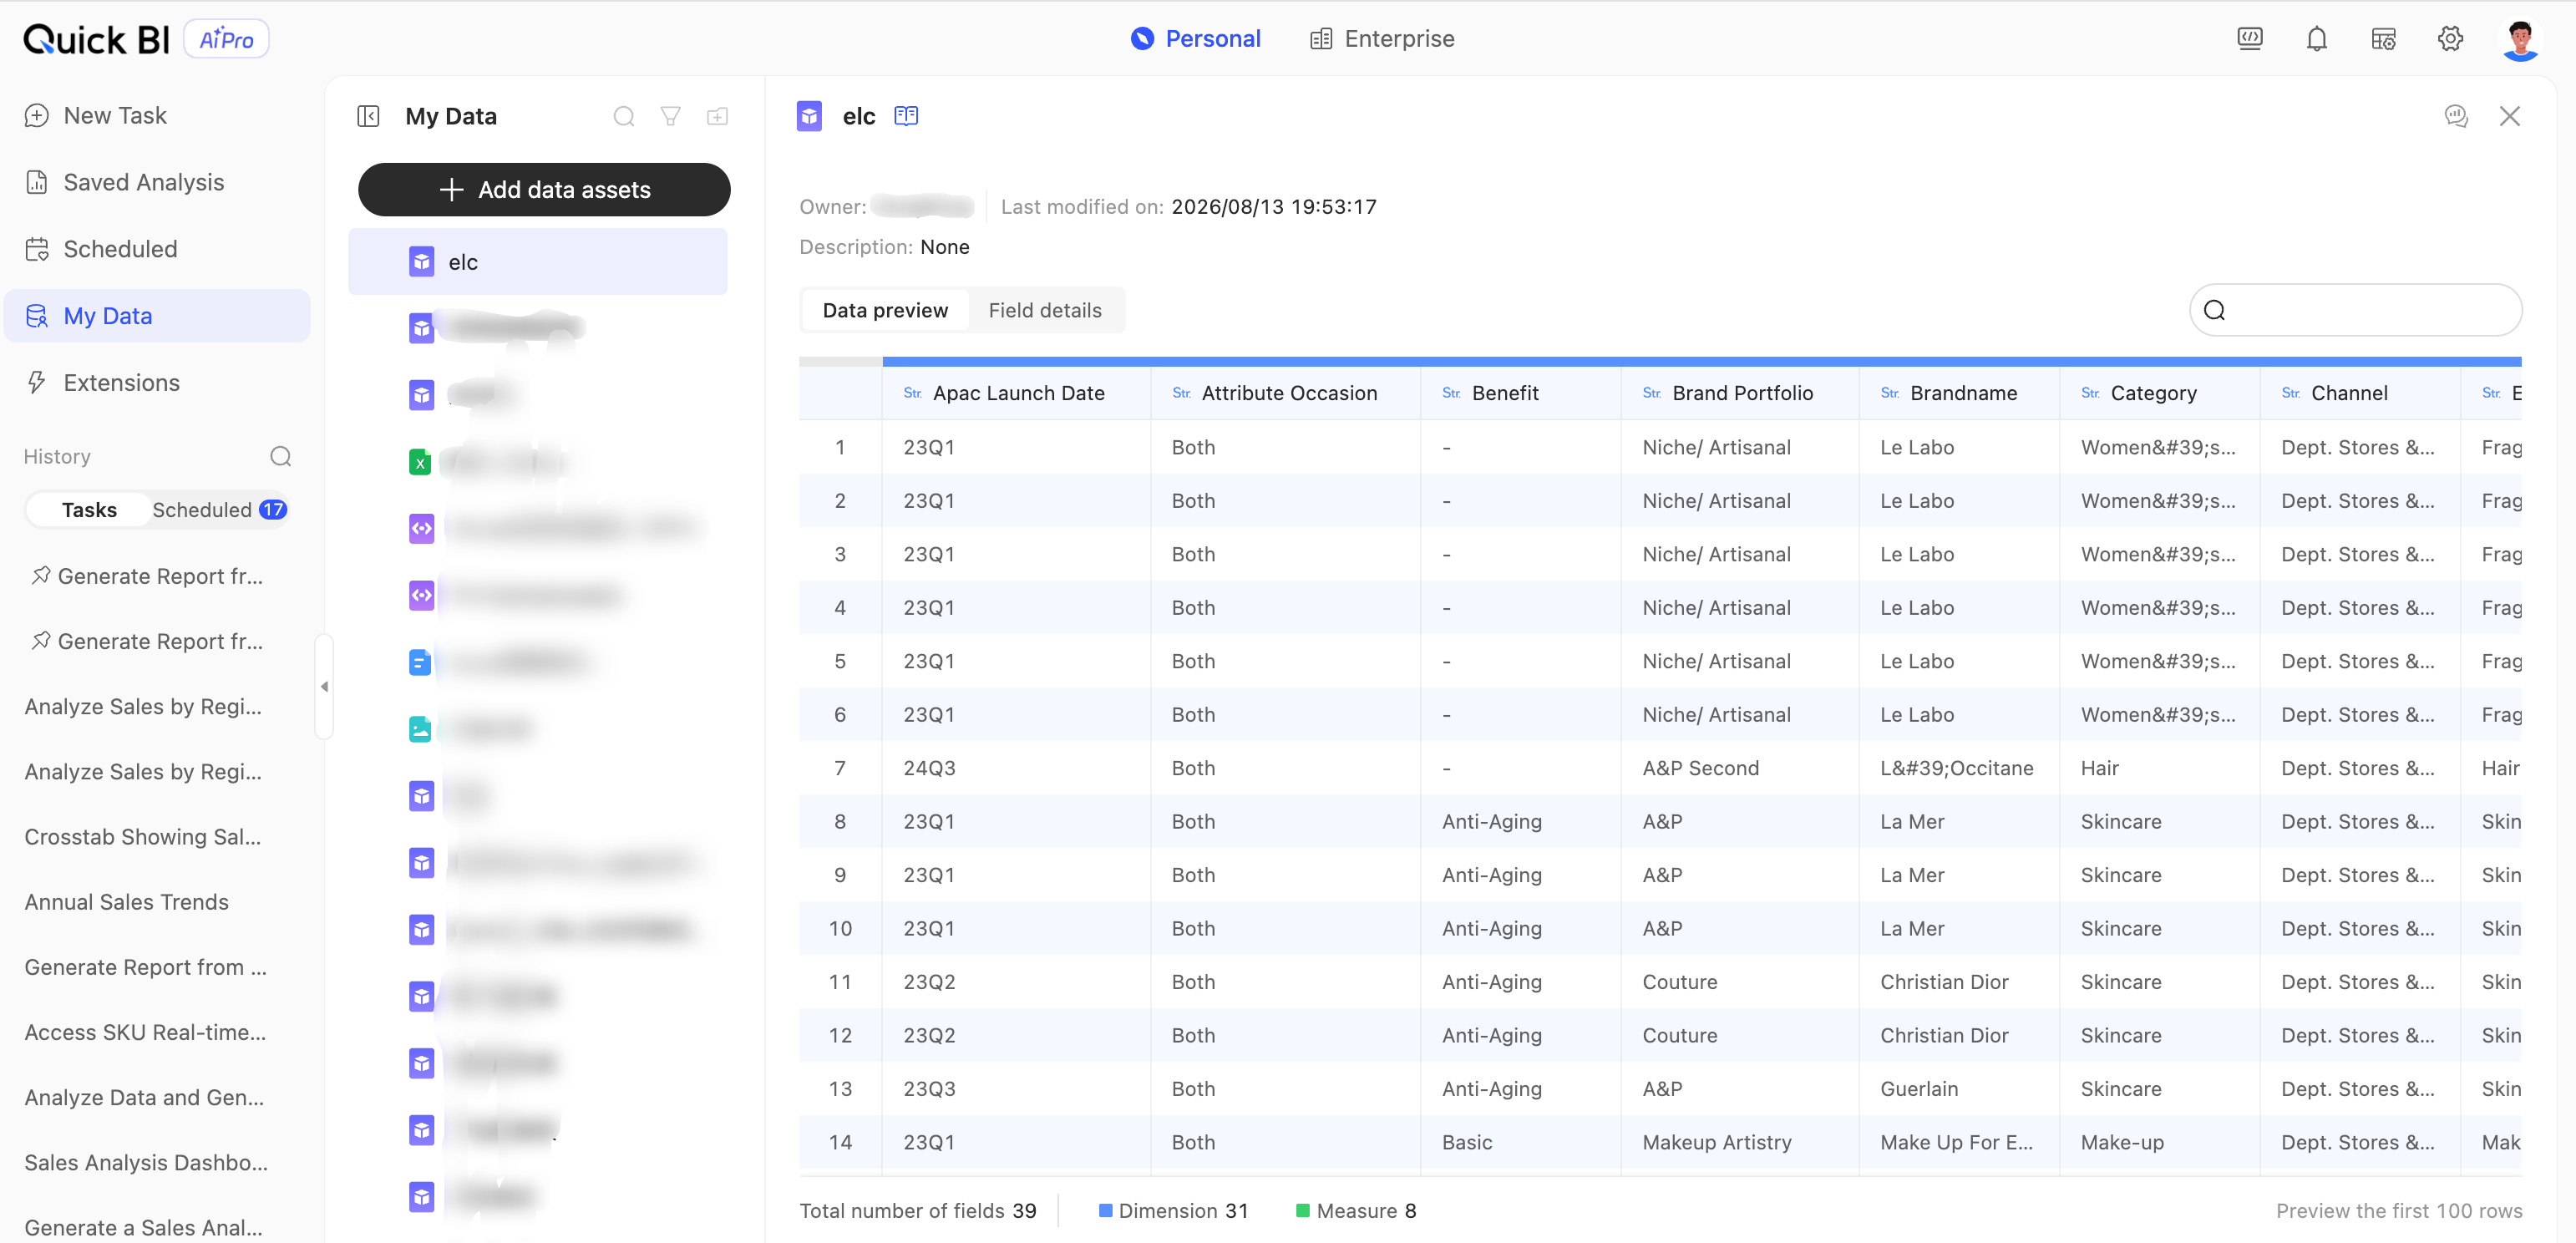Open the settings gear
The height and width of the screenshot is (1243, 2576).
point(2450,39)
